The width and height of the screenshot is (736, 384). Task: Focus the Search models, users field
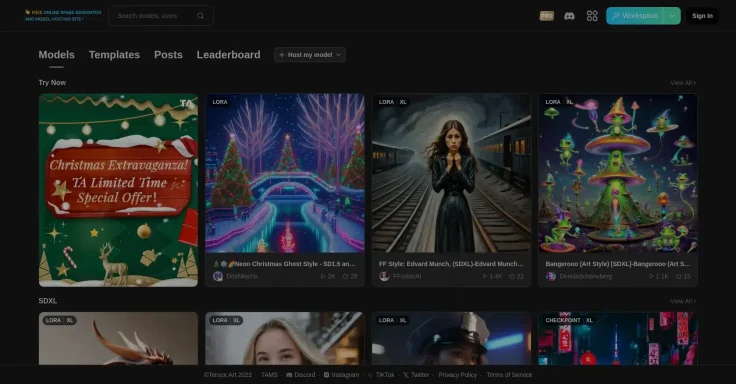coord(161,15)
